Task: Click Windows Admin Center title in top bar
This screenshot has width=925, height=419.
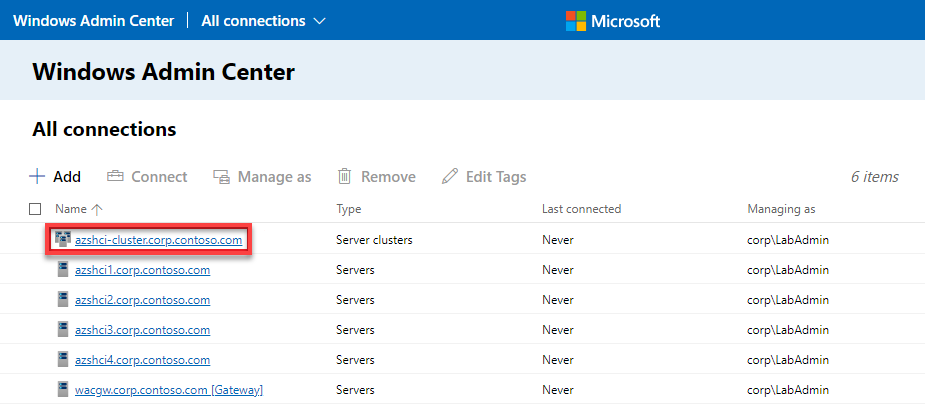Action: 94,21
